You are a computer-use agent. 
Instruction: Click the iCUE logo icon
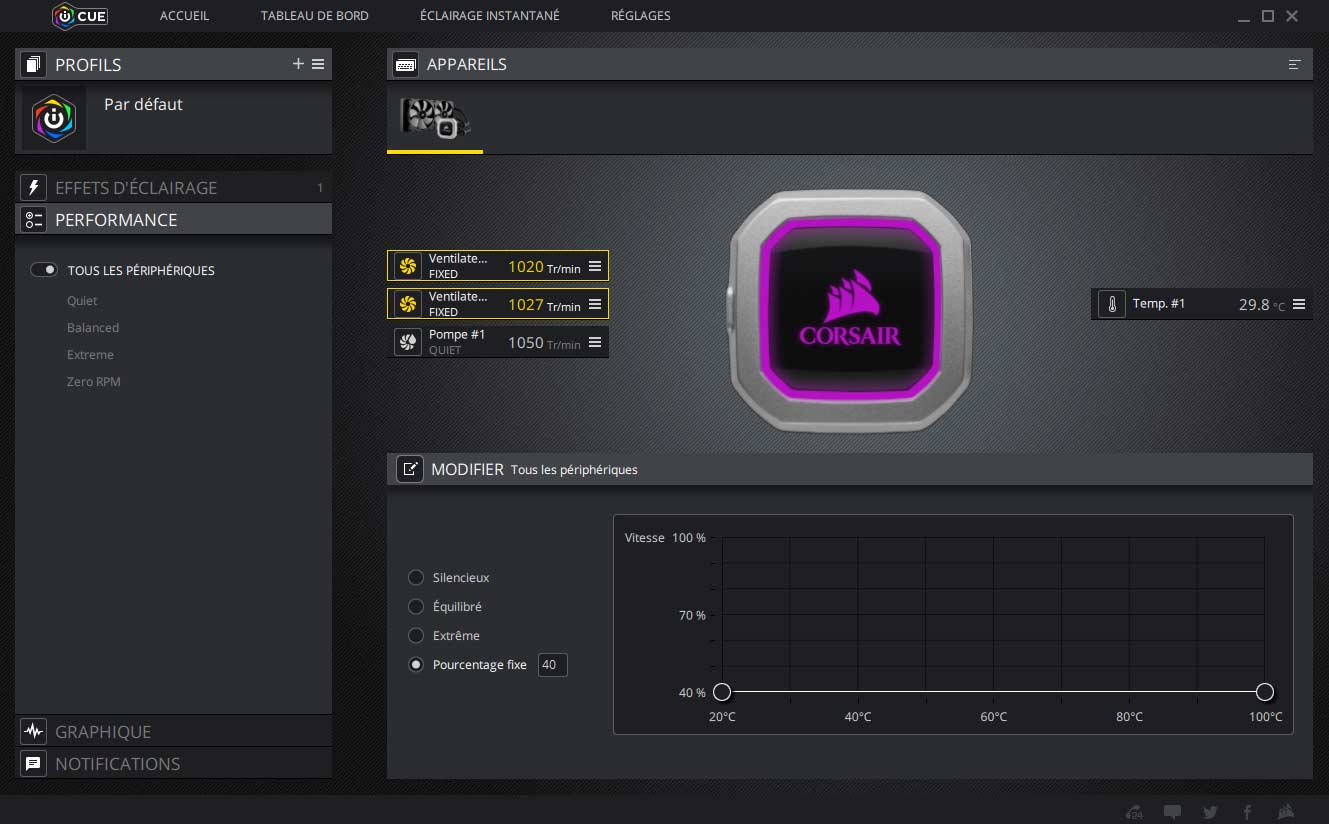80,15
